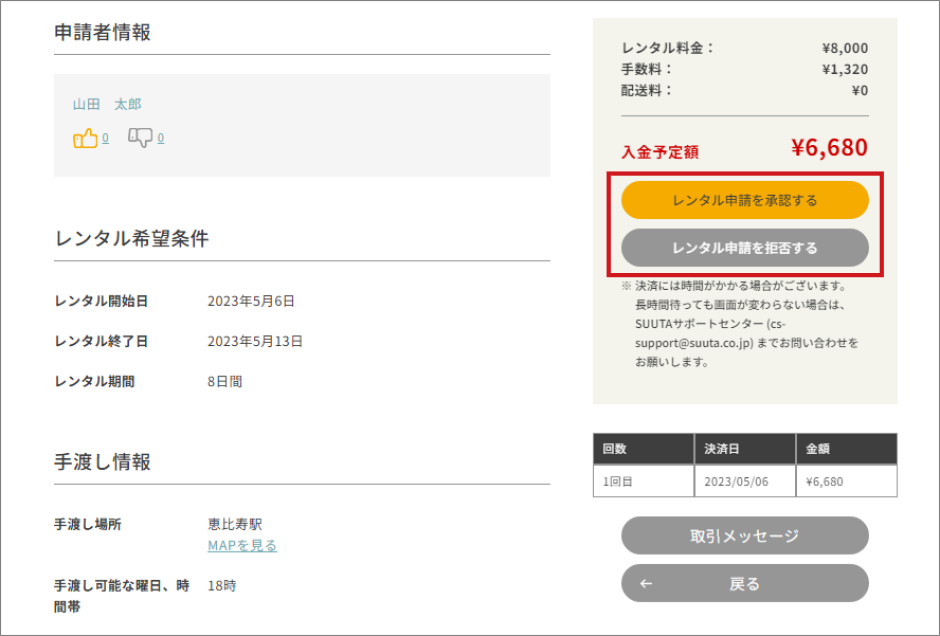
Task: Click 1回目 table cell
Action: coord(644,481)
